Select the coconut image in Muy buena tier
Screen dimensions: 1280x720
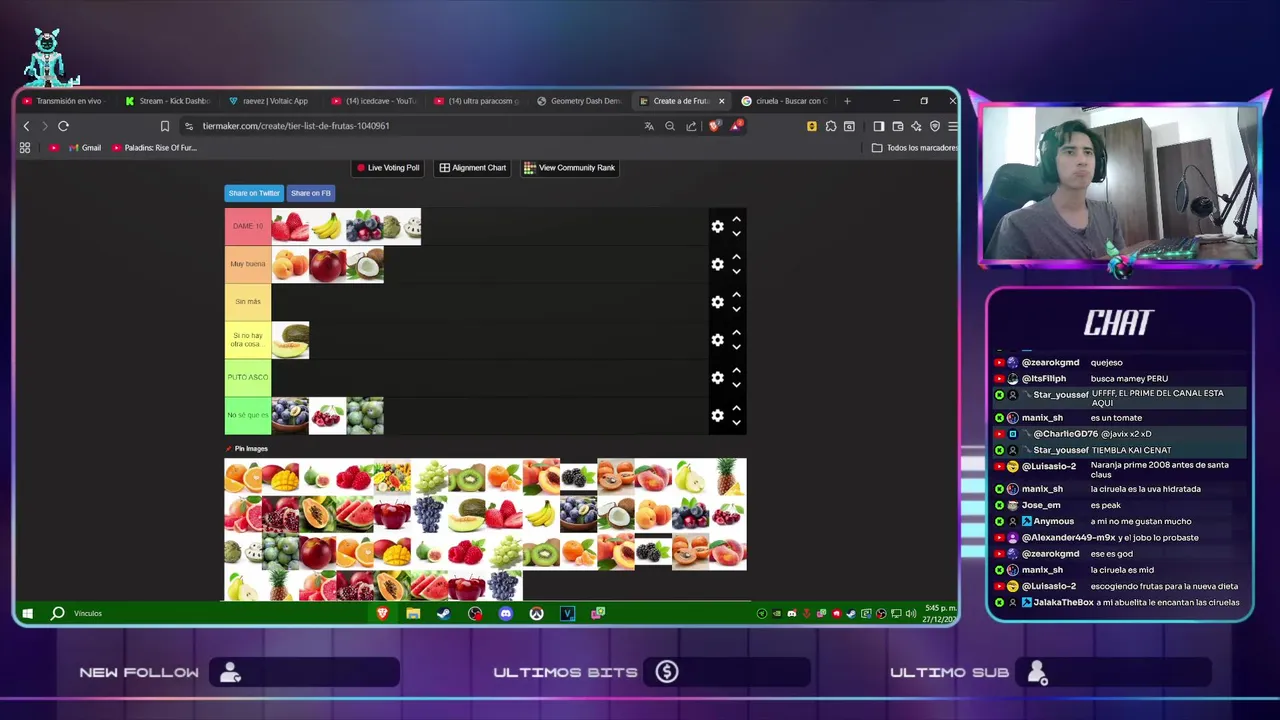coord(365,264)
